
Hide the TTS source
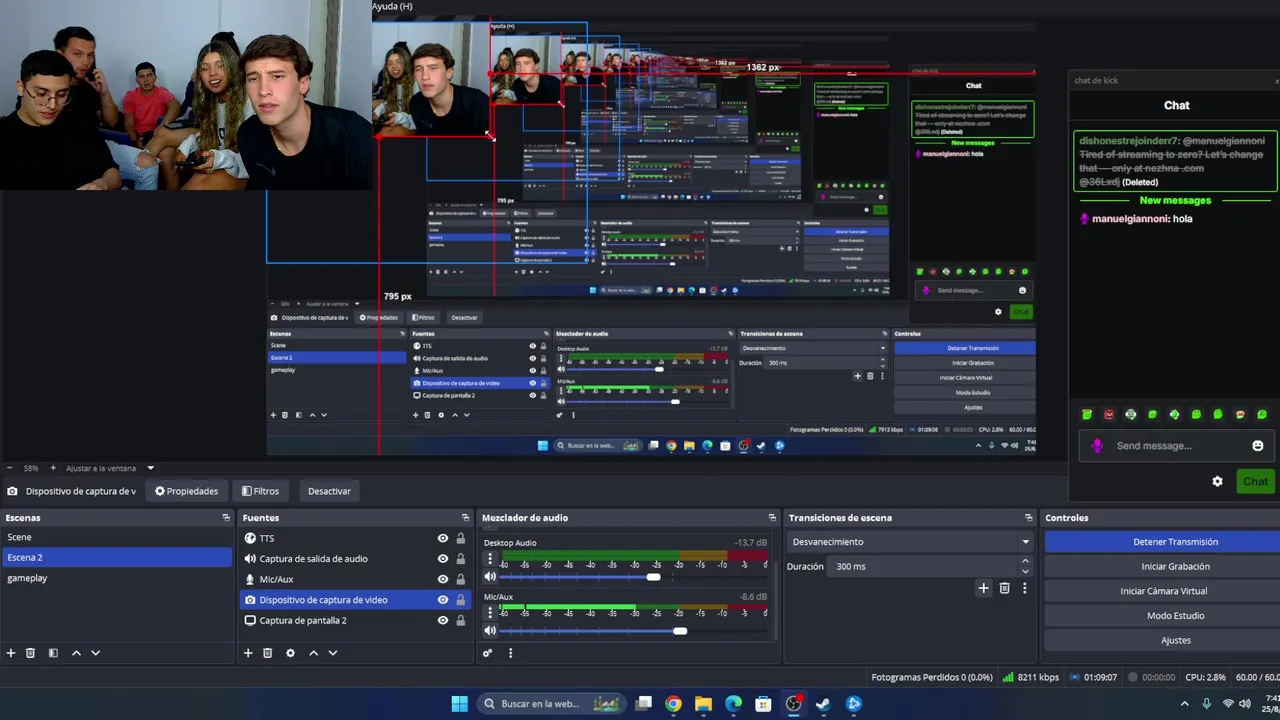point(443,538)
